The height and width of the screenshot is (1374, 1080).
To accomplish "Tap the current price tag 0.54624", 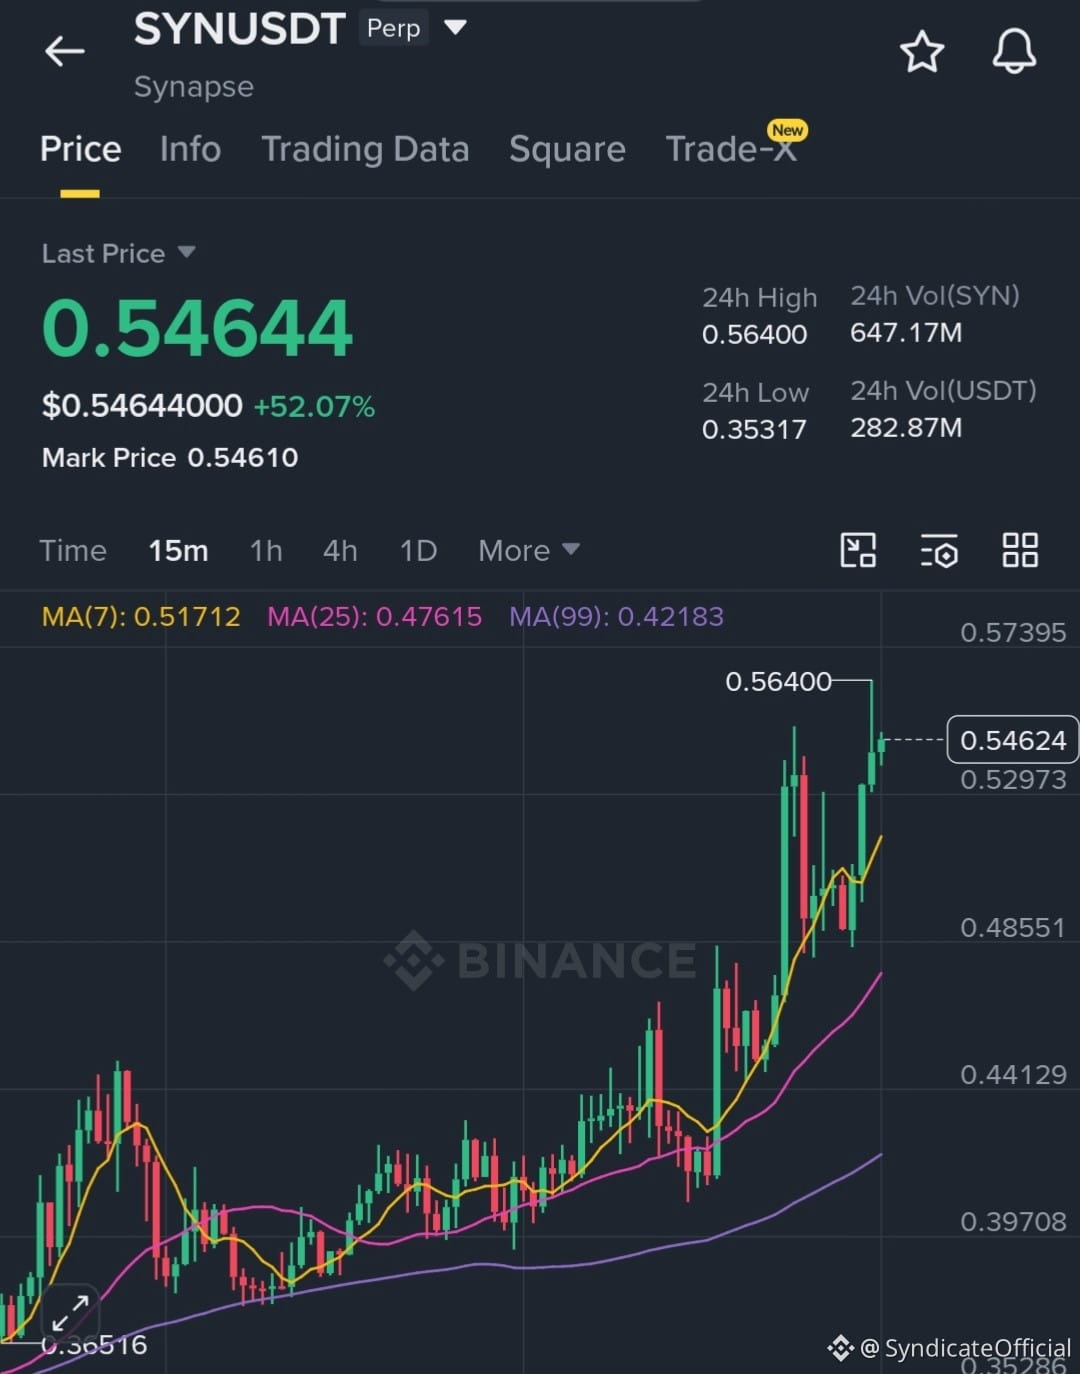I will 1013,740.
